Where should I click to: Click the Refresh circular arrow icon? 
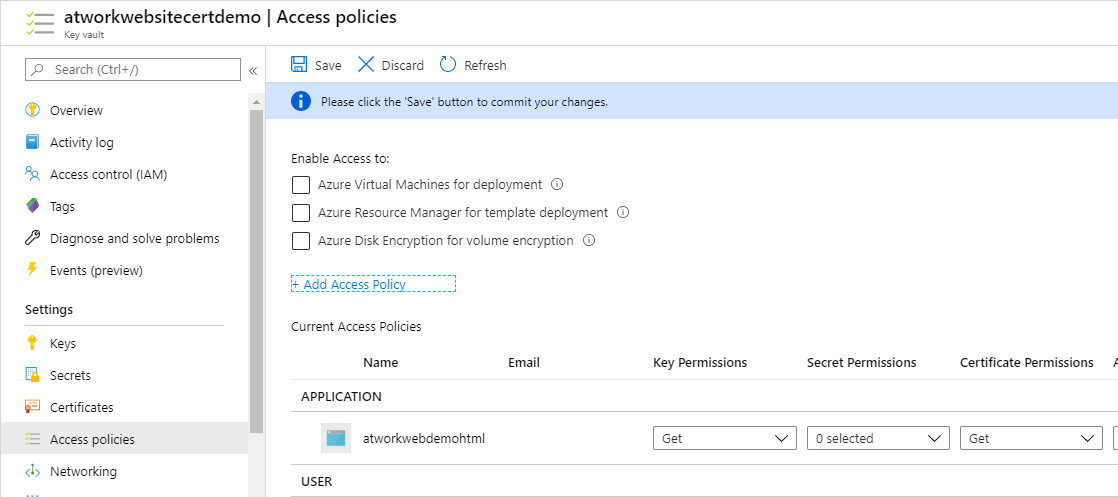(x=448, y=65)
